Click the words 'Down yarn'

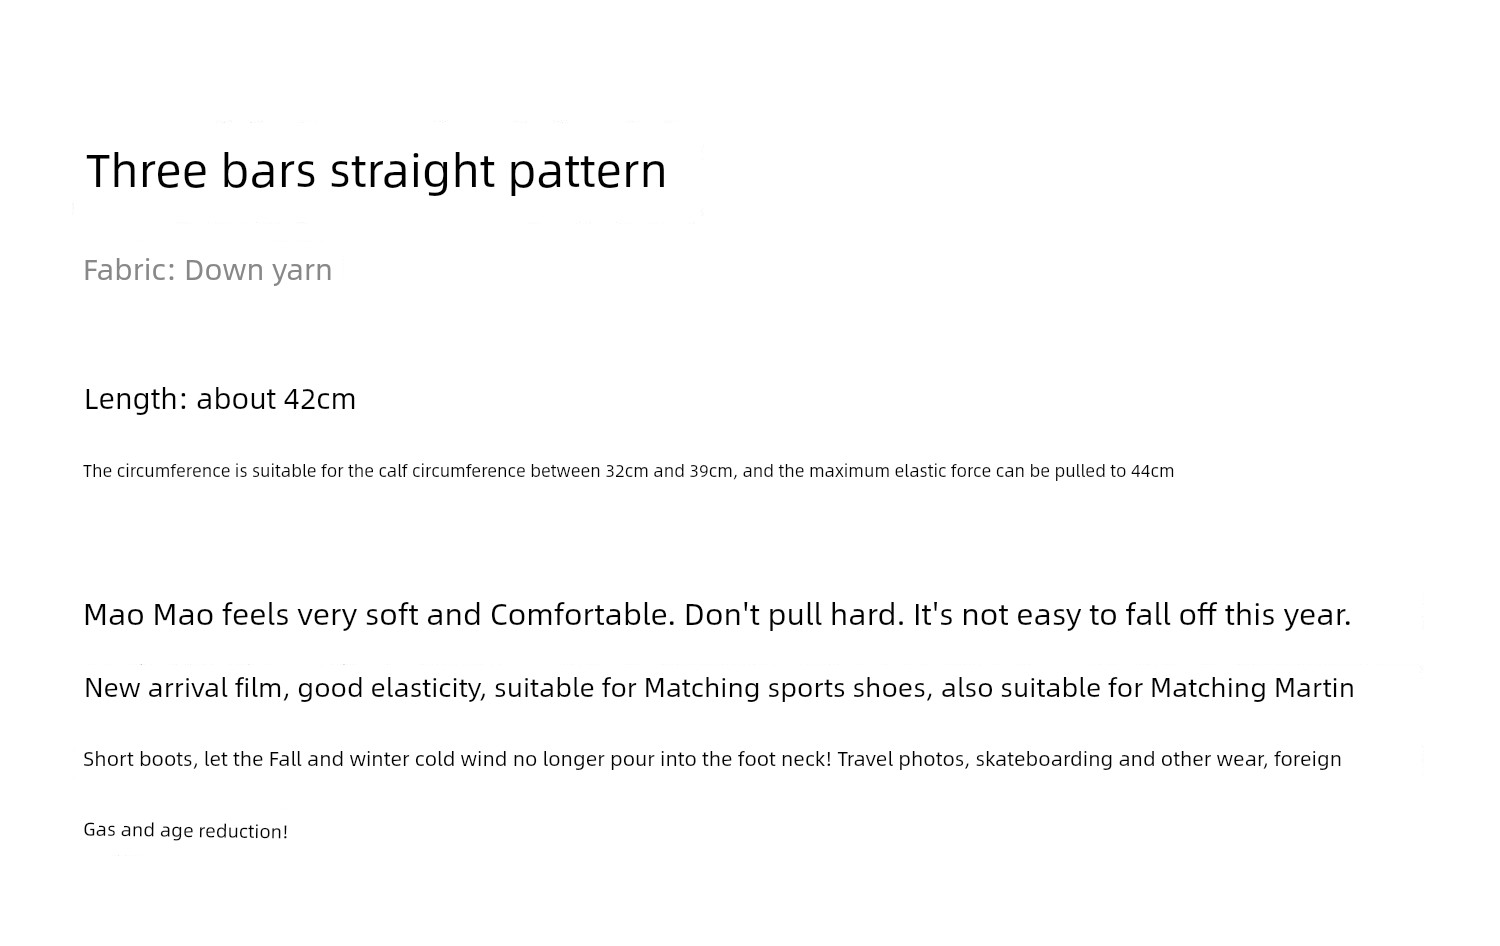[258, 270]
